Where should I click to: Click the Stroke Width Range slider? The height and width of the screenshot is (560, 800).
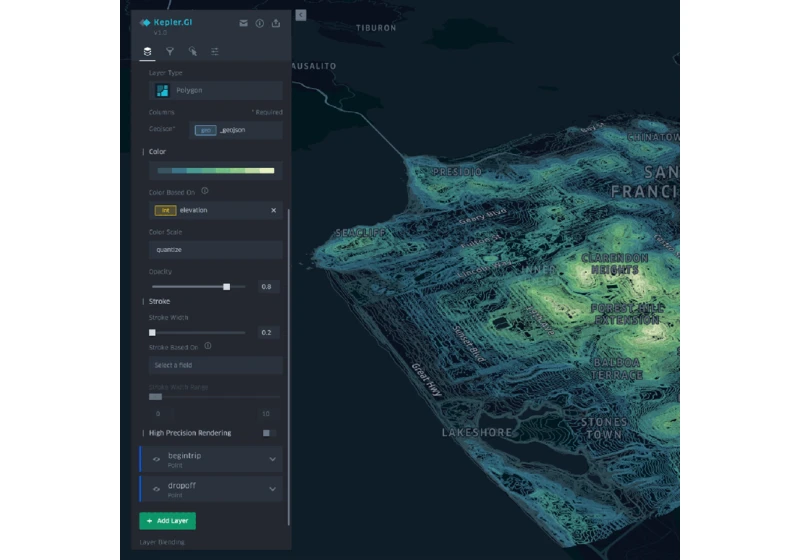click(214, 397)
